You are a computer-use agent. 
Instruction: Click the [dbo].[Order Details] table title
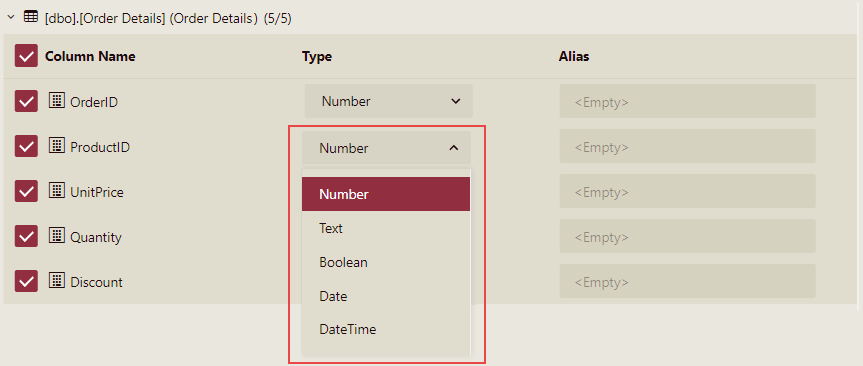tap(168, 19)
